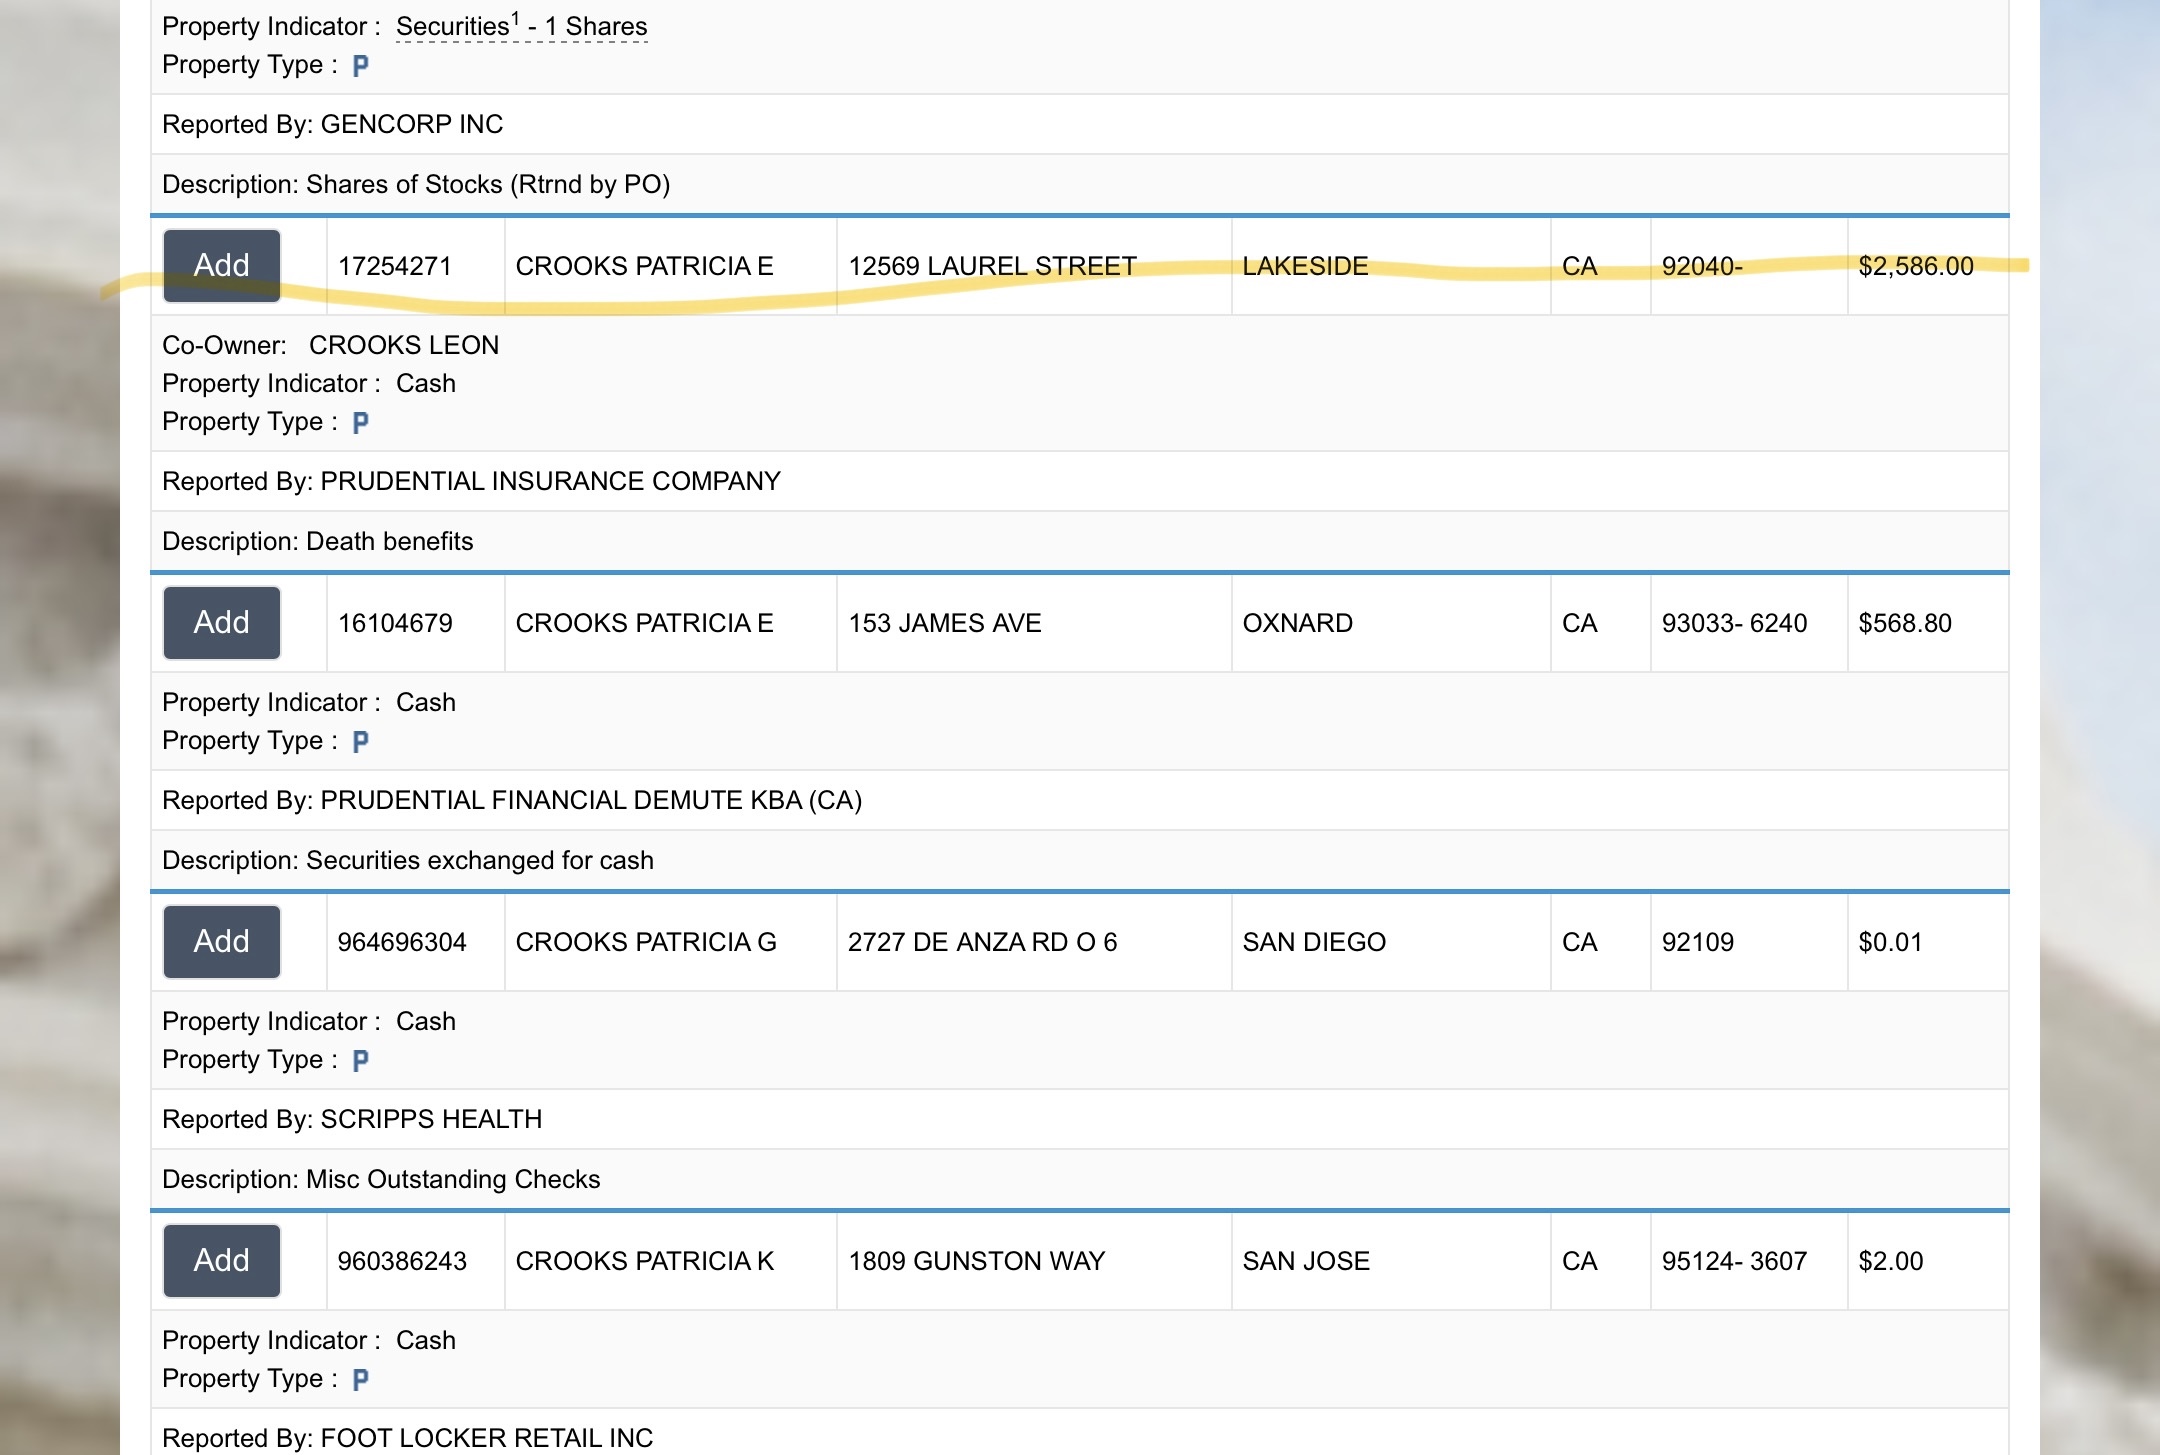Add property 16104679 in Oxnard
The width and height of the screenshot is (2160, 1455).
[221, 623]
